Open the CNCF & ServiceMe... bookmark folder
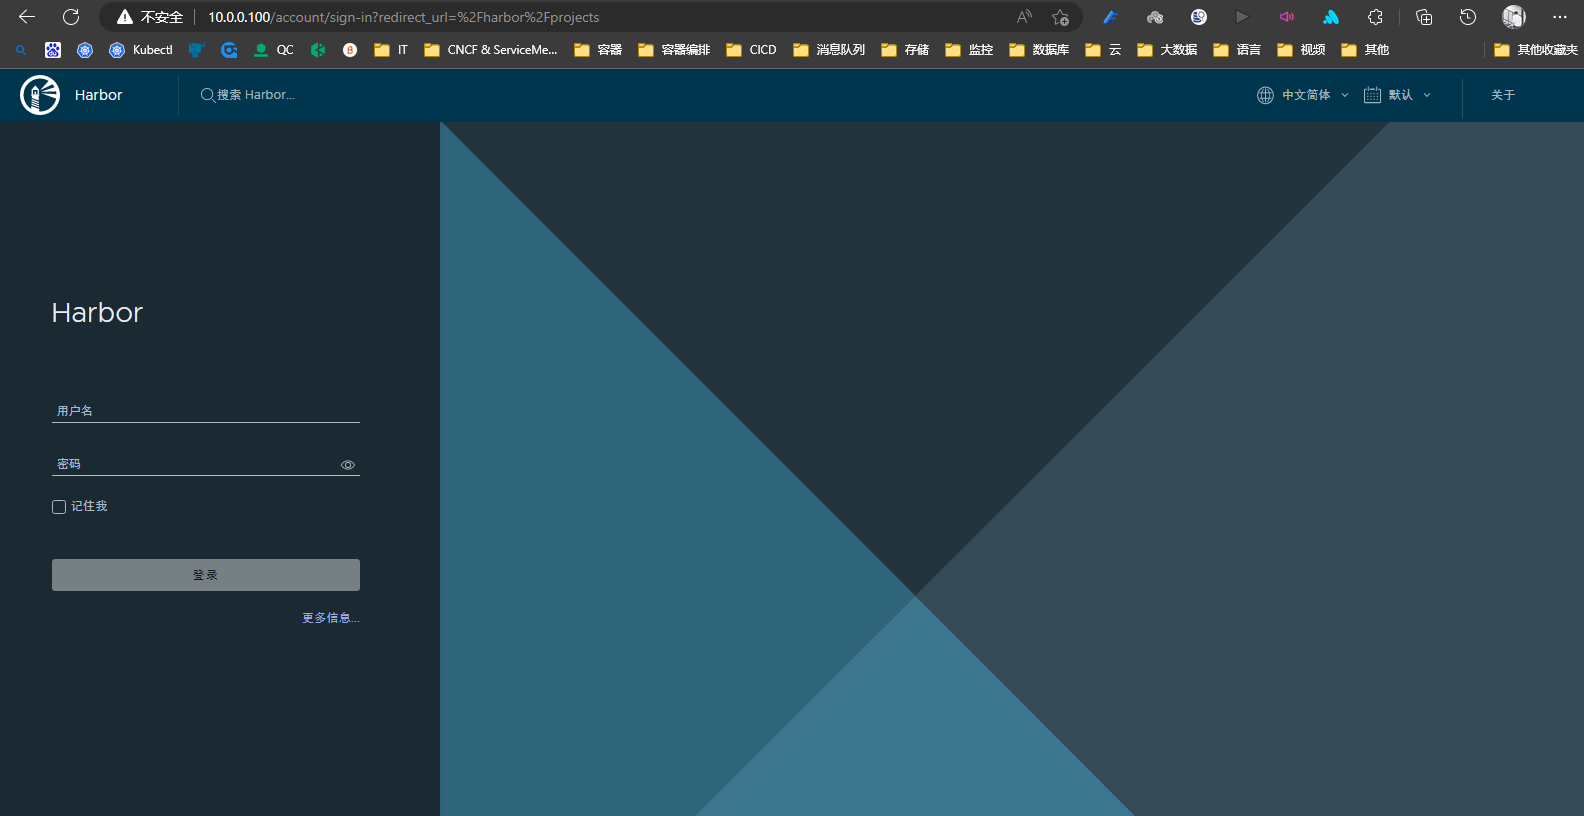1584x816 pixels. point(491,50)
